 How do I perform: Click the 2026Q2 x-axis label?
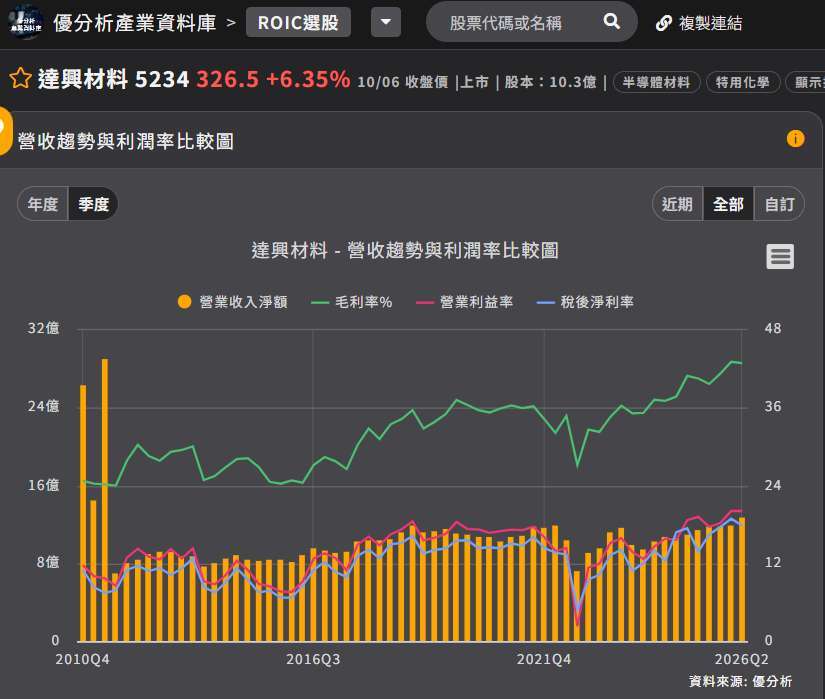741,659
